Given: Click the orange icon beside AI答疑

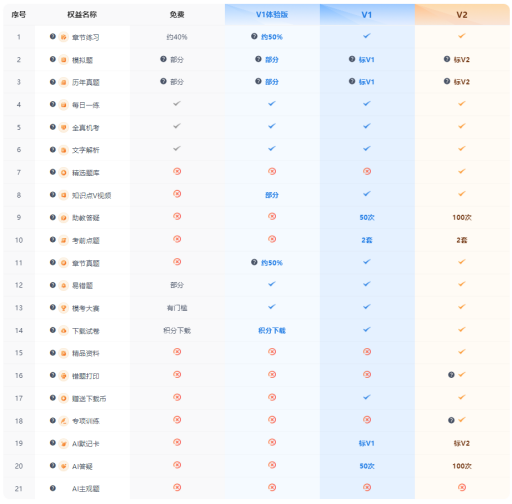Looking at the screenshot, I should click(x=63, y=466).
